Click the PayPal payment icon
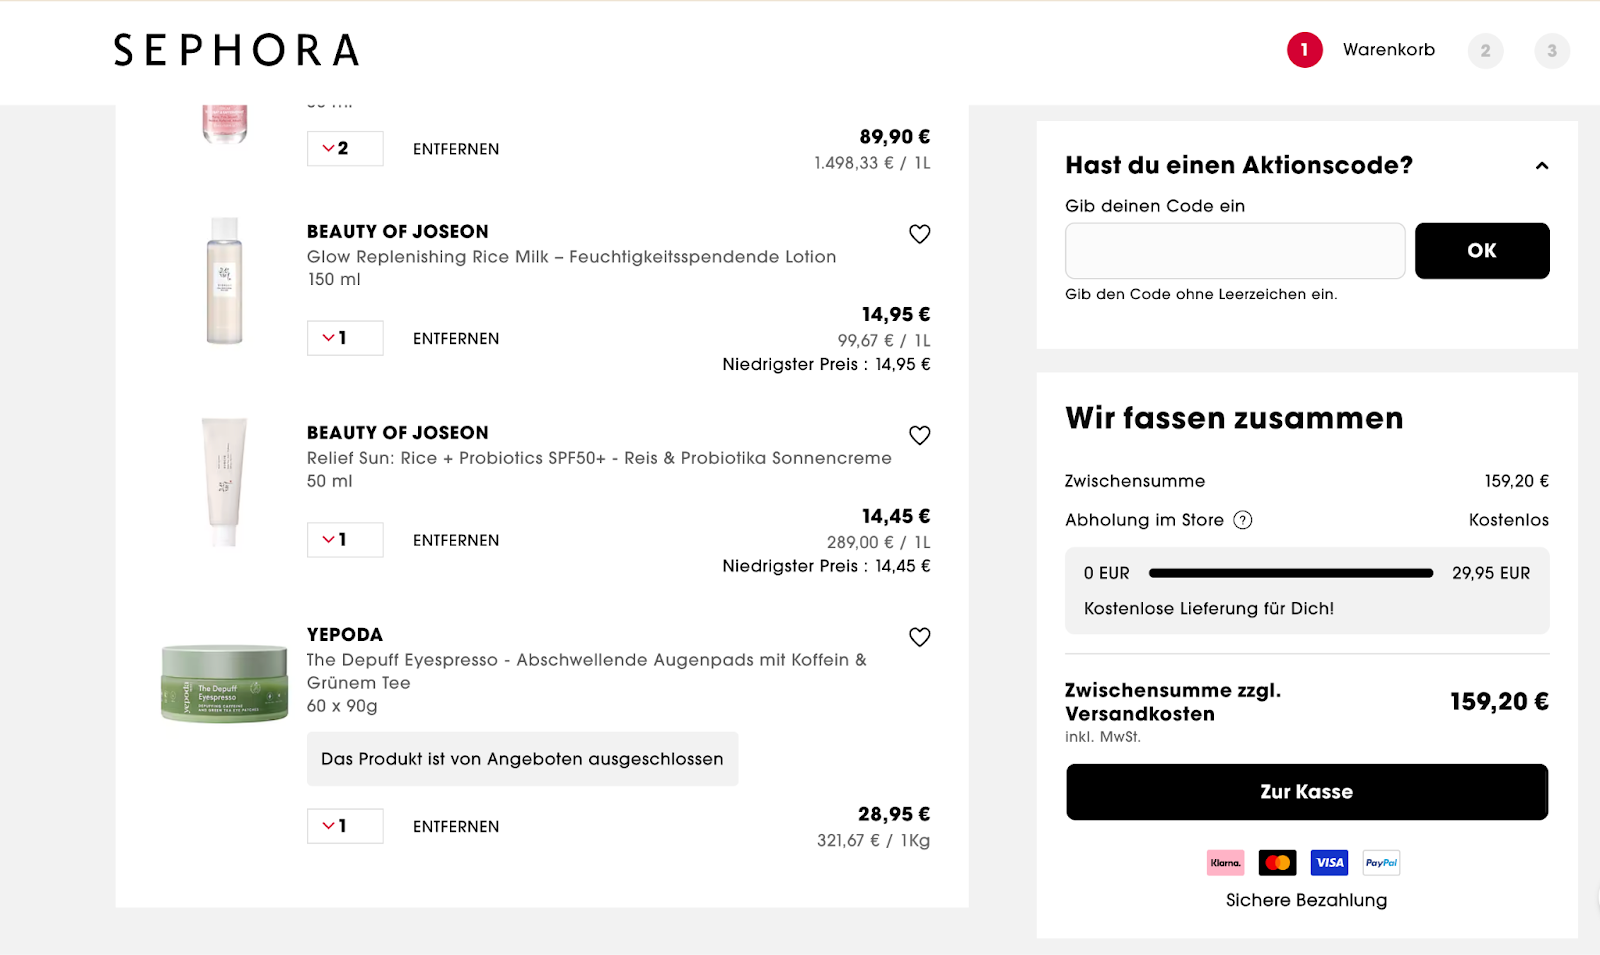Screen dimensions: 1600x955 point(1381,862)
